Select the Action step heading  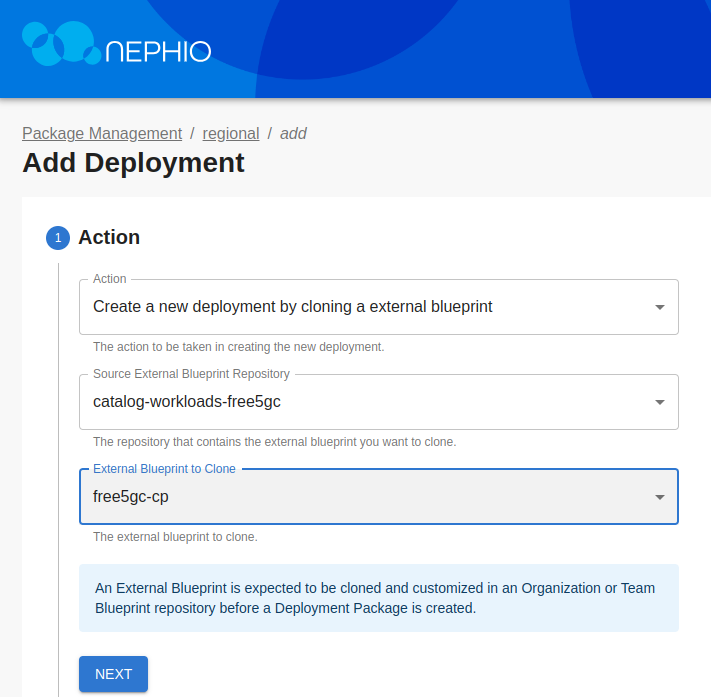[109, 237]
